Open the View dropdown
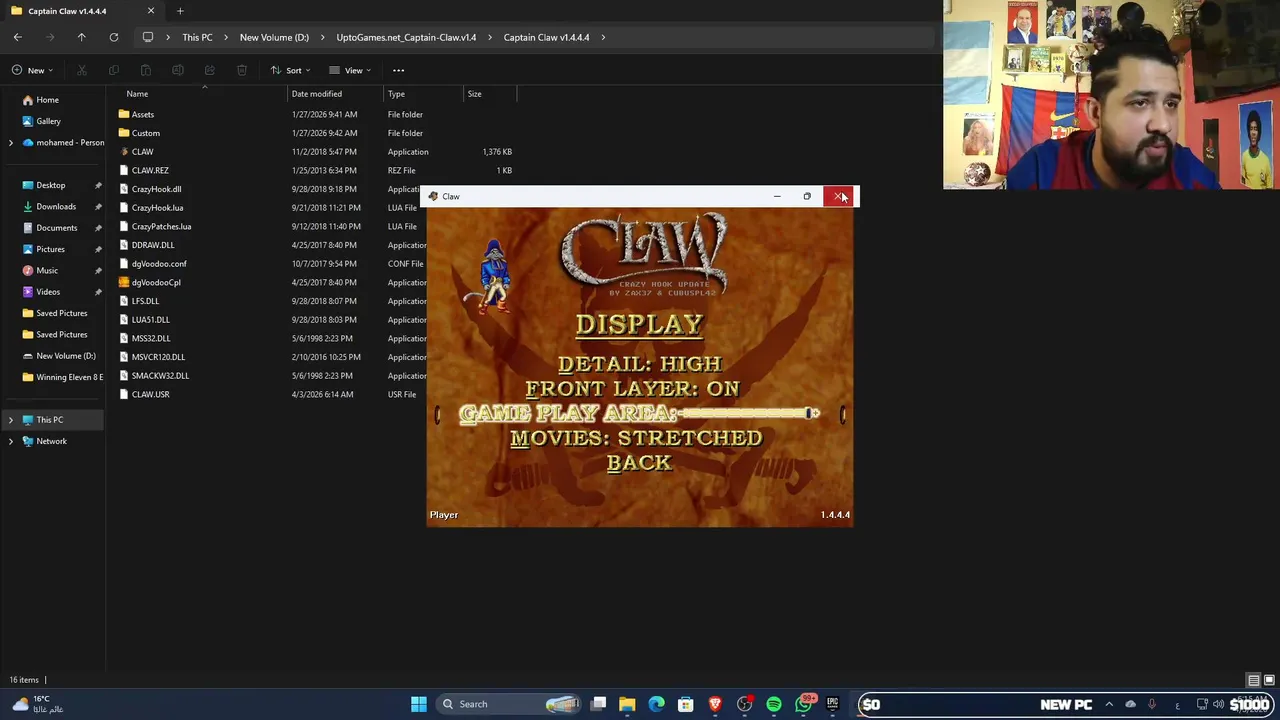 (350, 70)
